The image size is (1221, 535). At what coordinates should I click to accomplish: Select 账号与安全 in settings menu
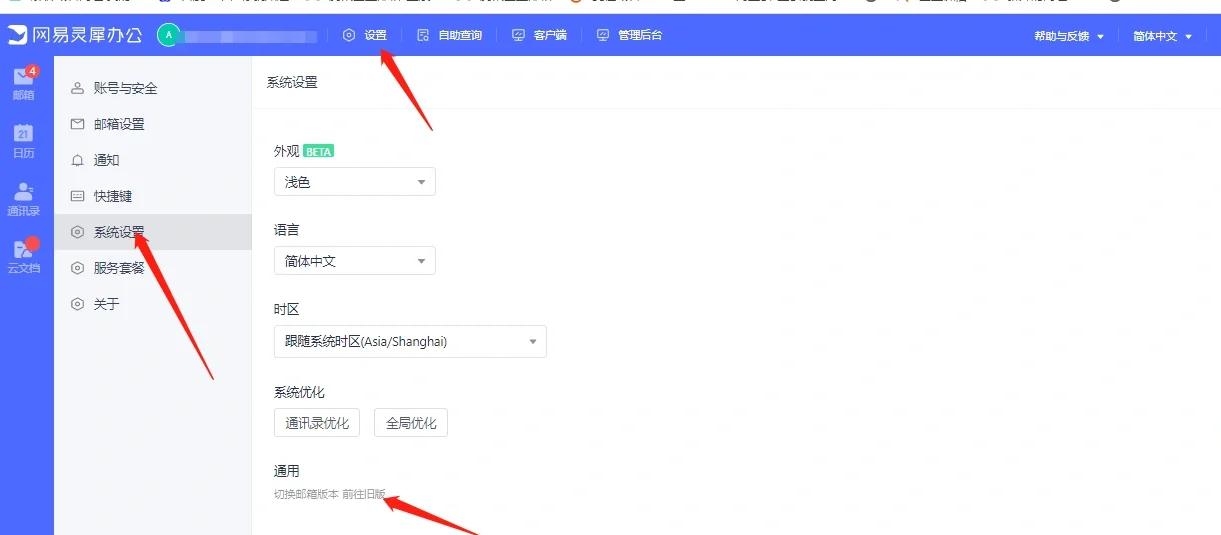(153, 88)
